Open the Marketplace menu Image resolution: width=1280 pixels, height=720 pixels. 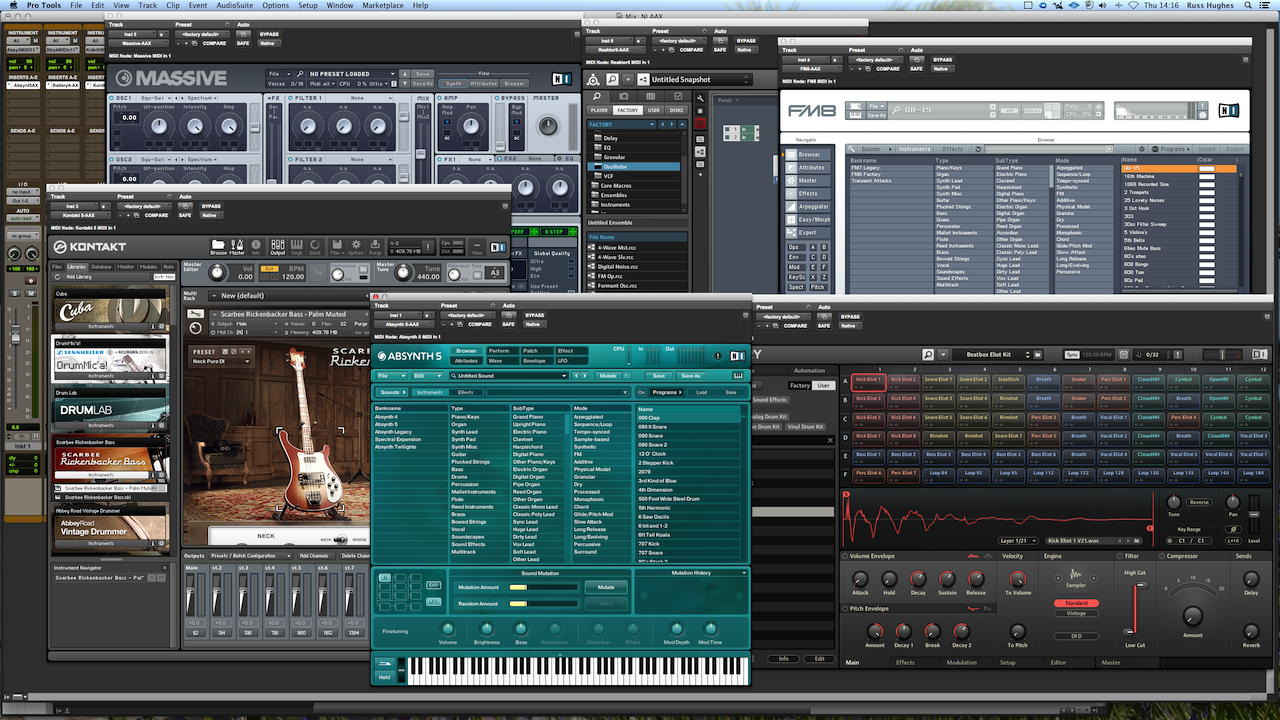(382, 5)
